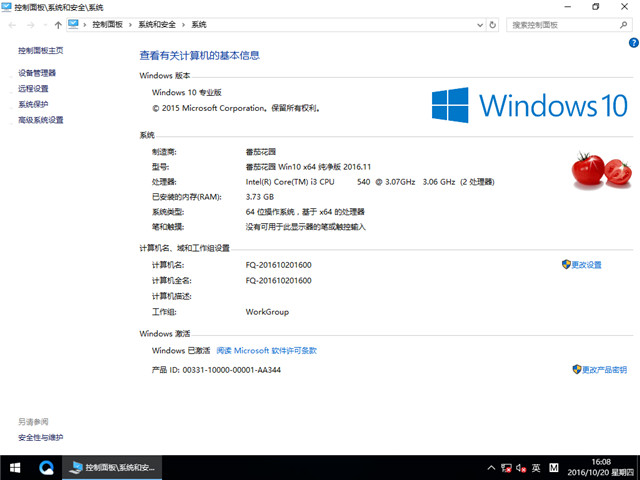The height and width of the screenshot is (480, 640).
Task: Expand the chevron after 系统和安全 breadcrumb
Action: coord(183,25)
